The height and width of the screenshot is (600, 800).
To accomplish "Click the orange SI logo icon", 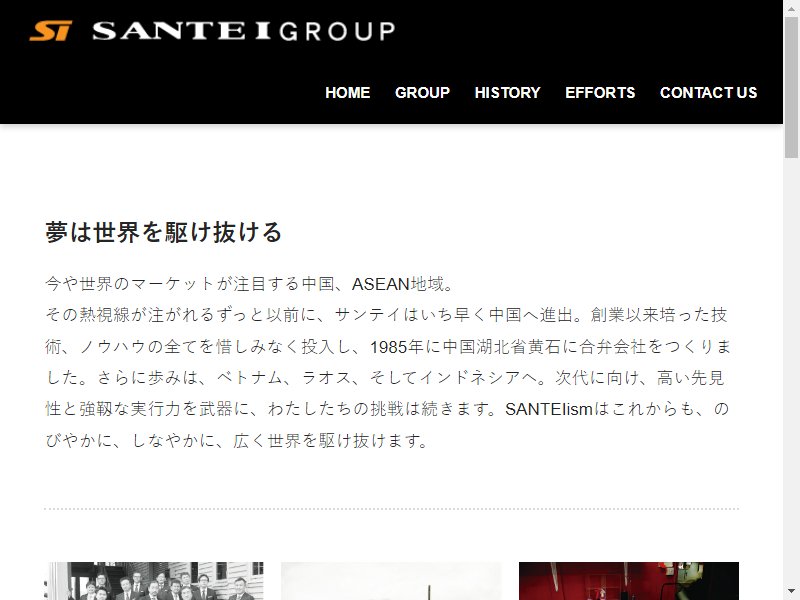I will click(x=51, y=31).
